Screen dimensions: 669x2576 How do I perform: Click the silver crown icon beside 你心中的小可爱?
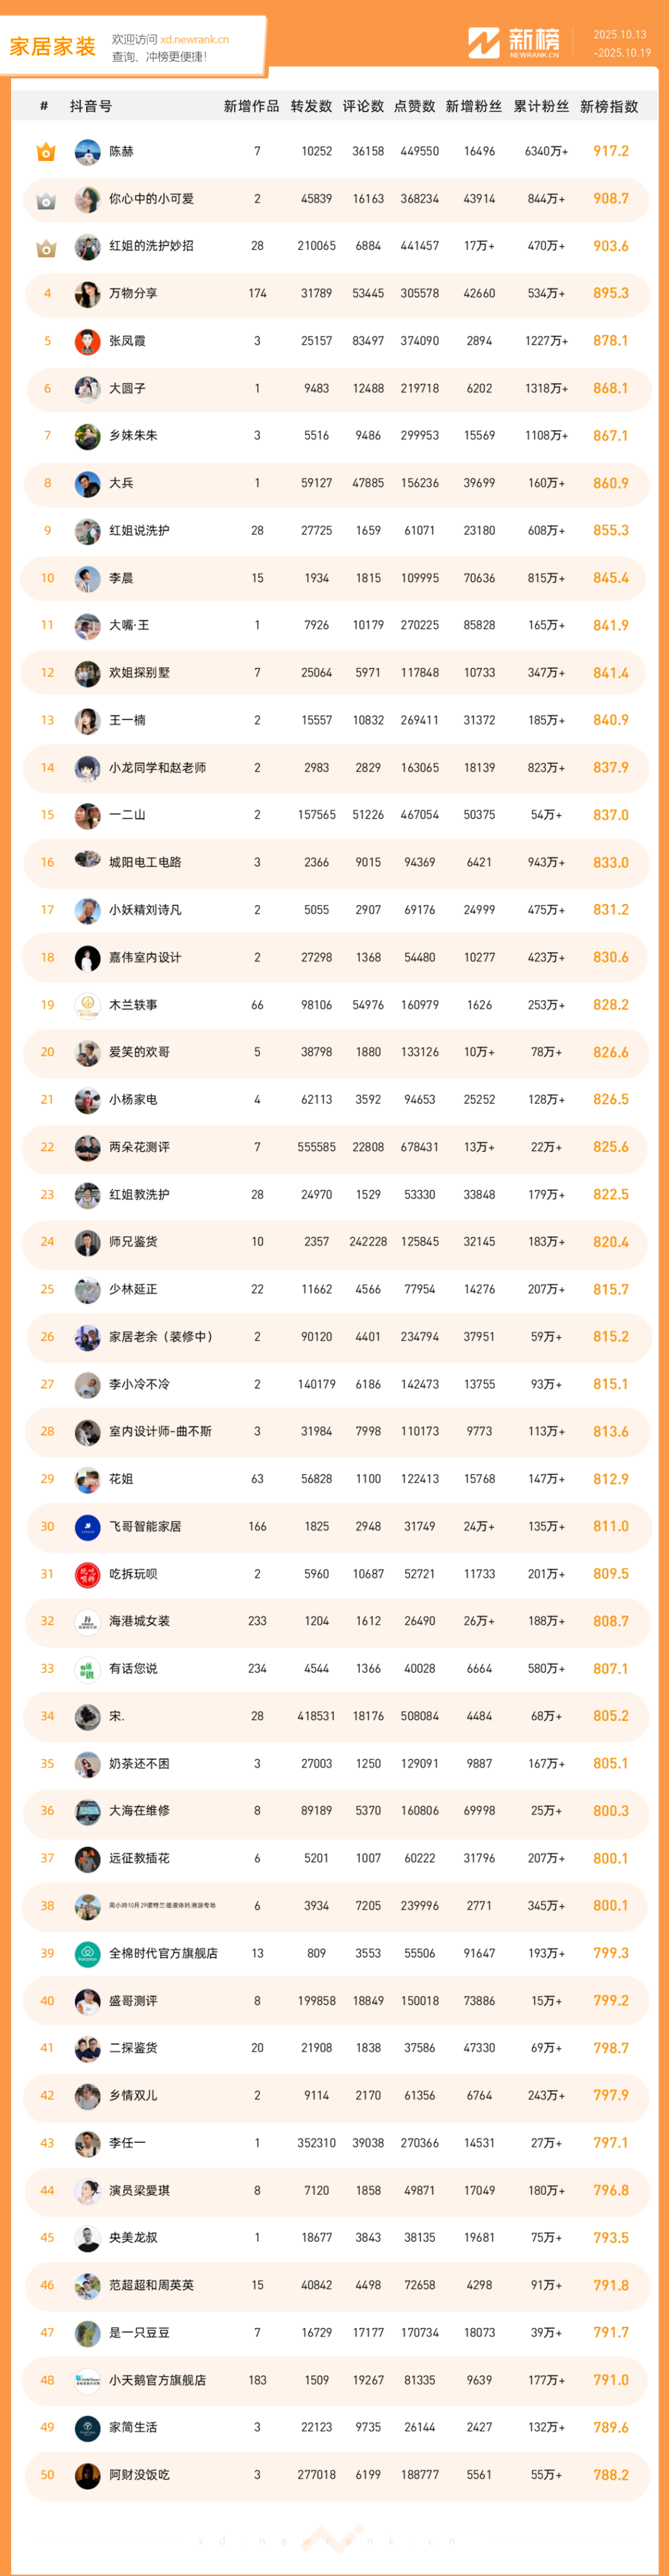pos(46,200)
